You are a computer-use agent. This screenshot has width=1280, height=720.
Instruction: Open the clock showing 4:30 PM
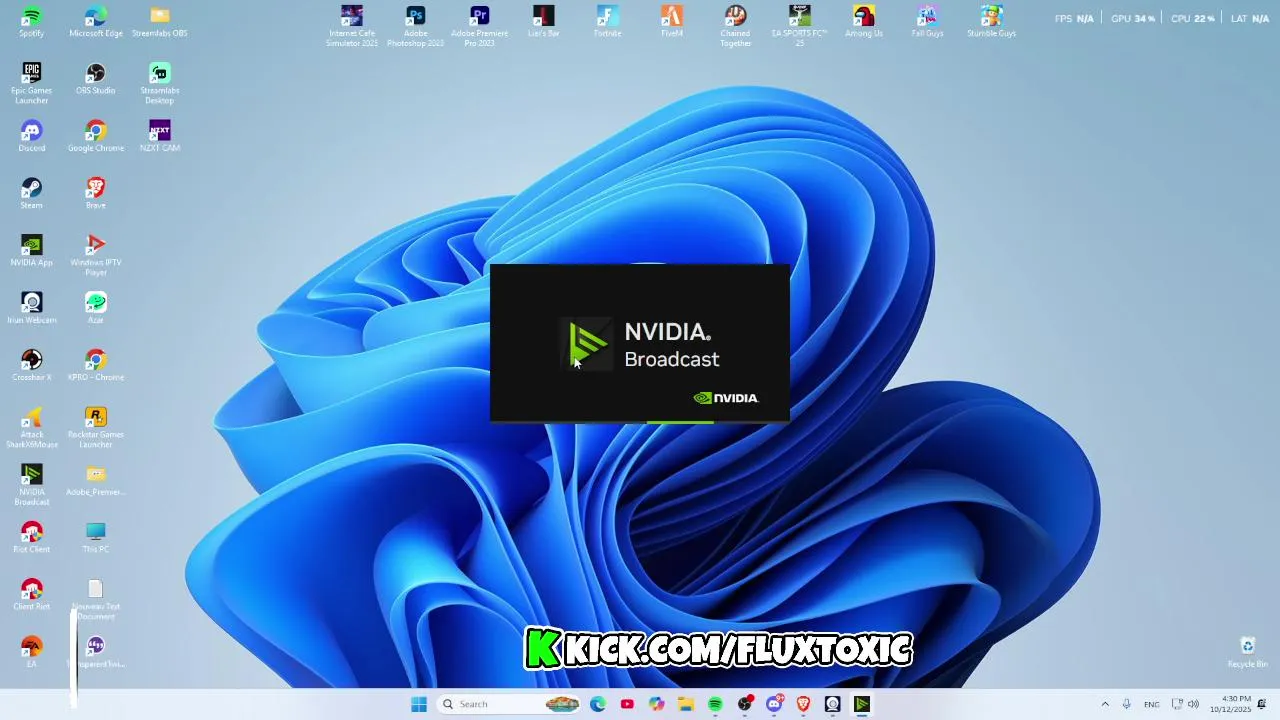click(1230, 704)
